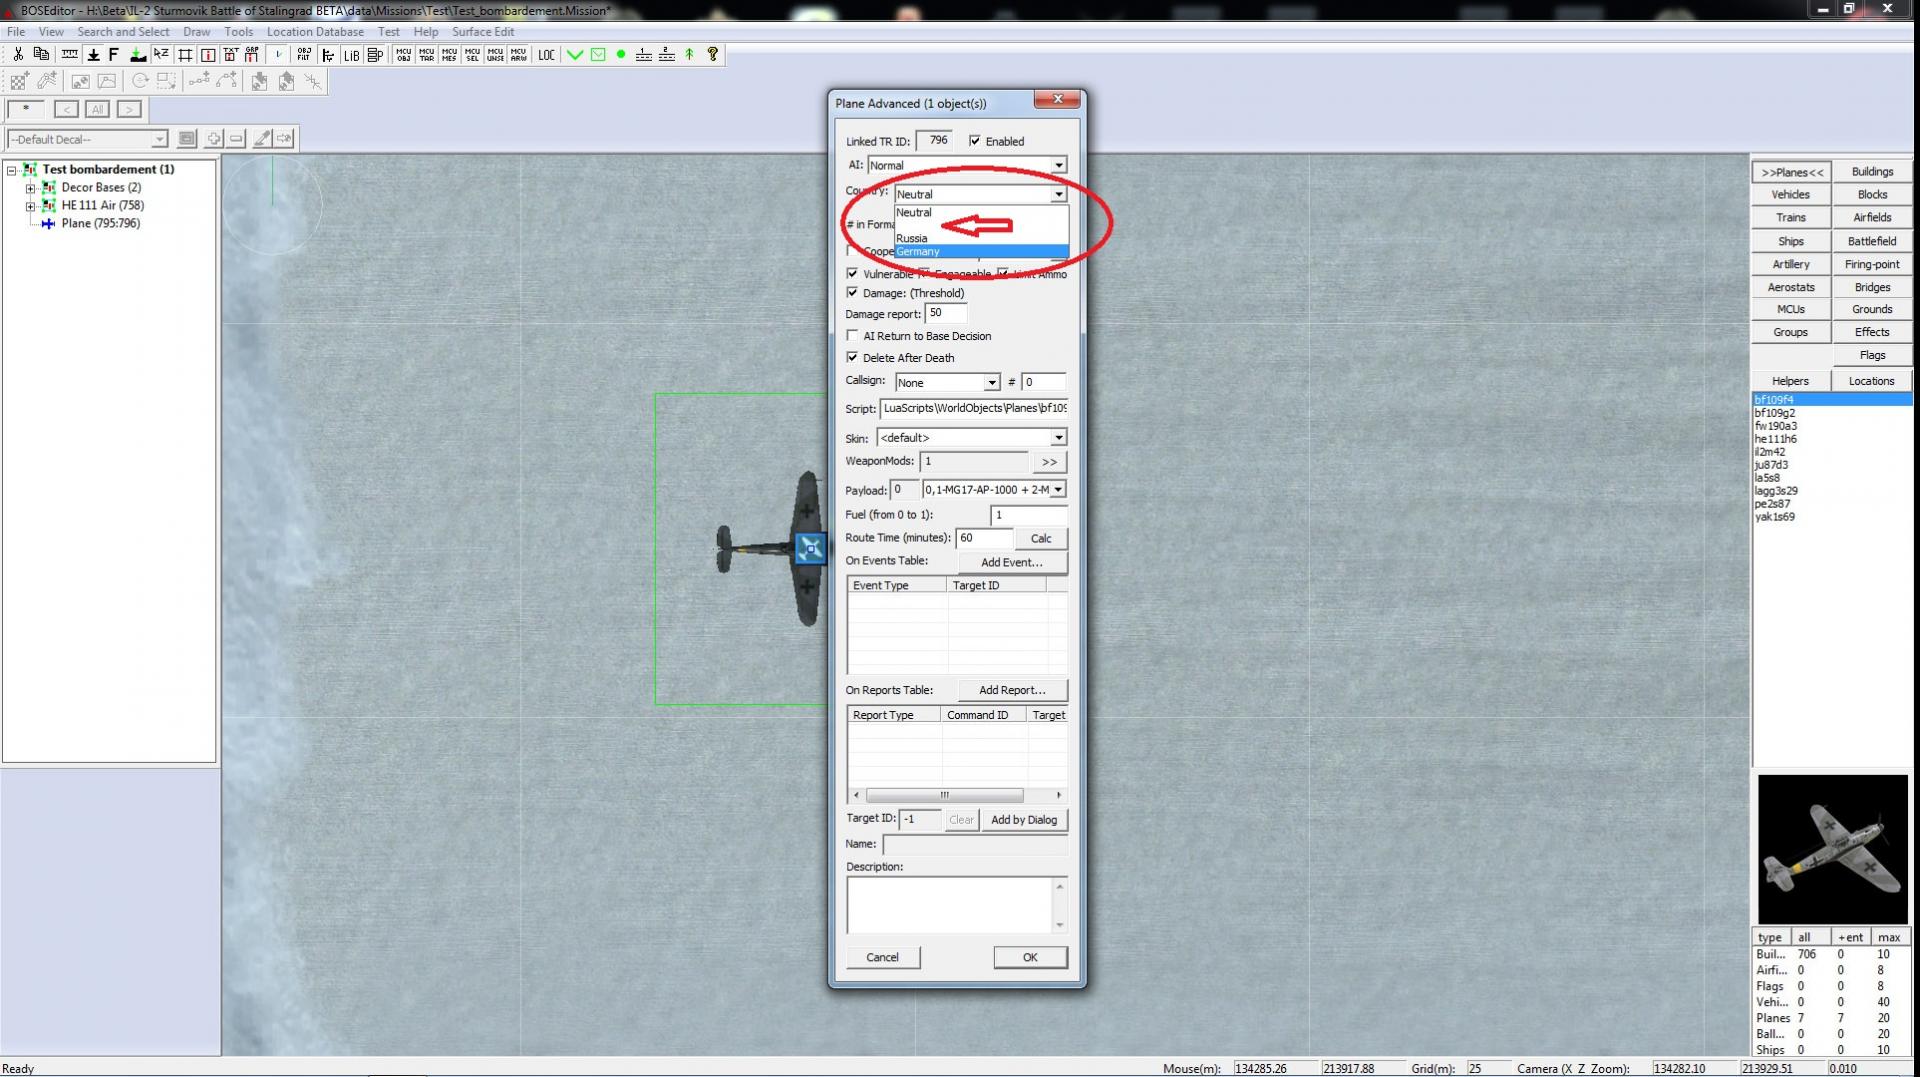Switch to the Buildings object tab
The image size is (1920, 1077).
(x=1872, y=172)
